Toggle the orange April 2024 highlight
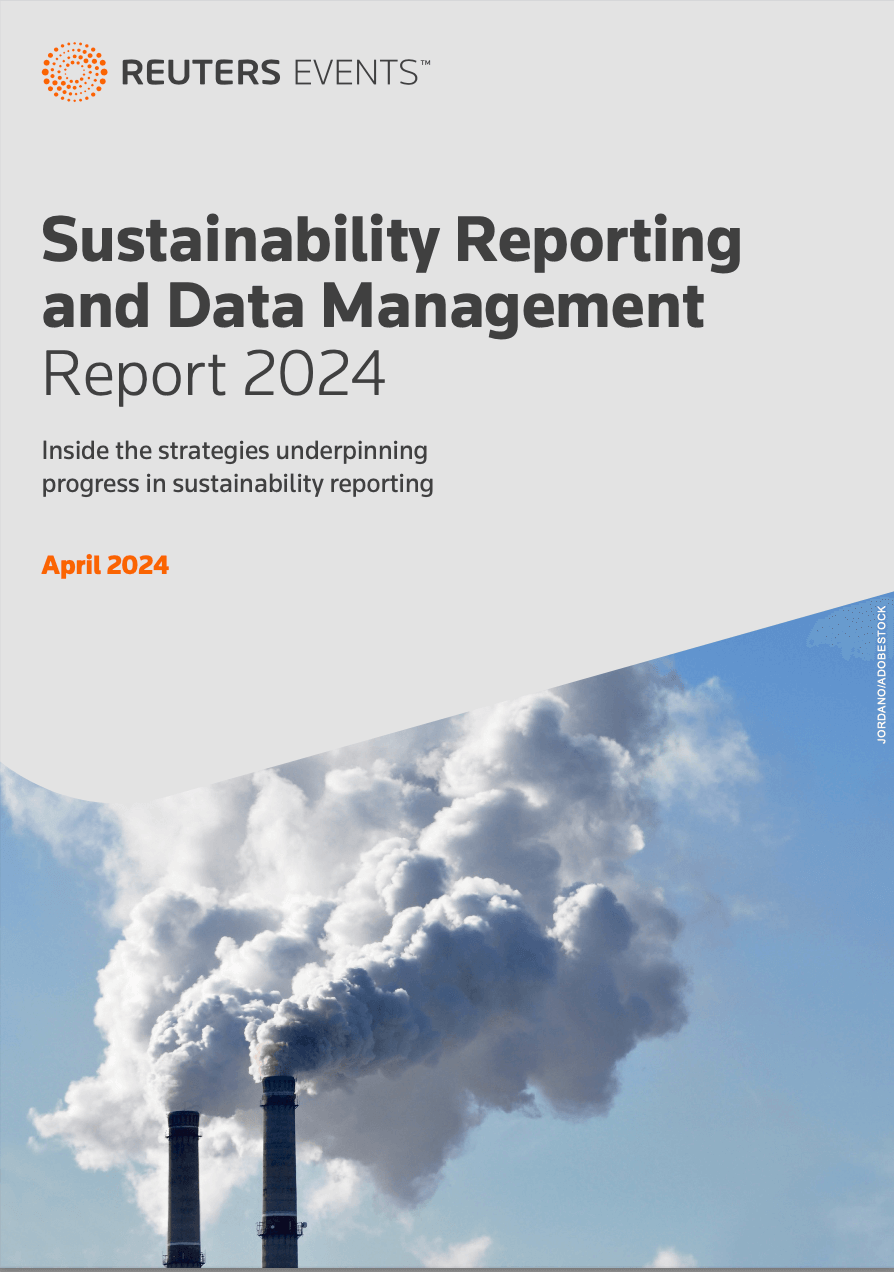The image size is (894, 1272). coord(105,565)
